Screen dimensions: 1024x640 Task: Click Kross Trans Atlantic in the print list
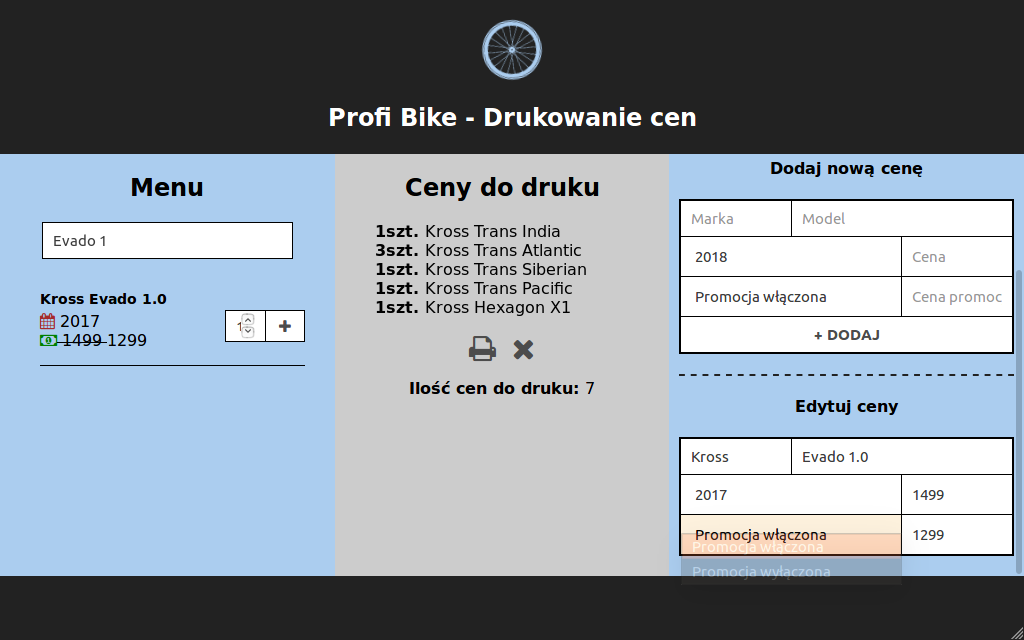tap(503, 250)
